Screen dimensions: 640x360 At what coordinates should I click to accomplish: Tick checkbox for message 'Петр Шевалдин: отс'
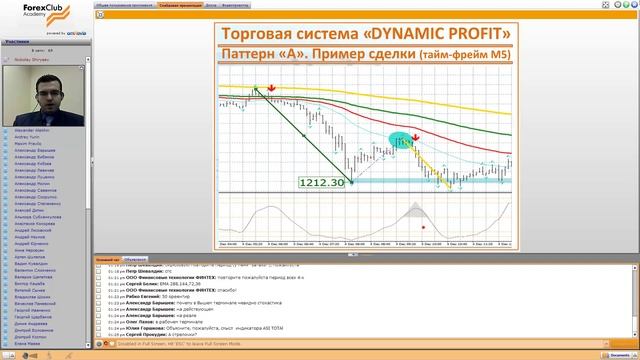click(98, 271)
